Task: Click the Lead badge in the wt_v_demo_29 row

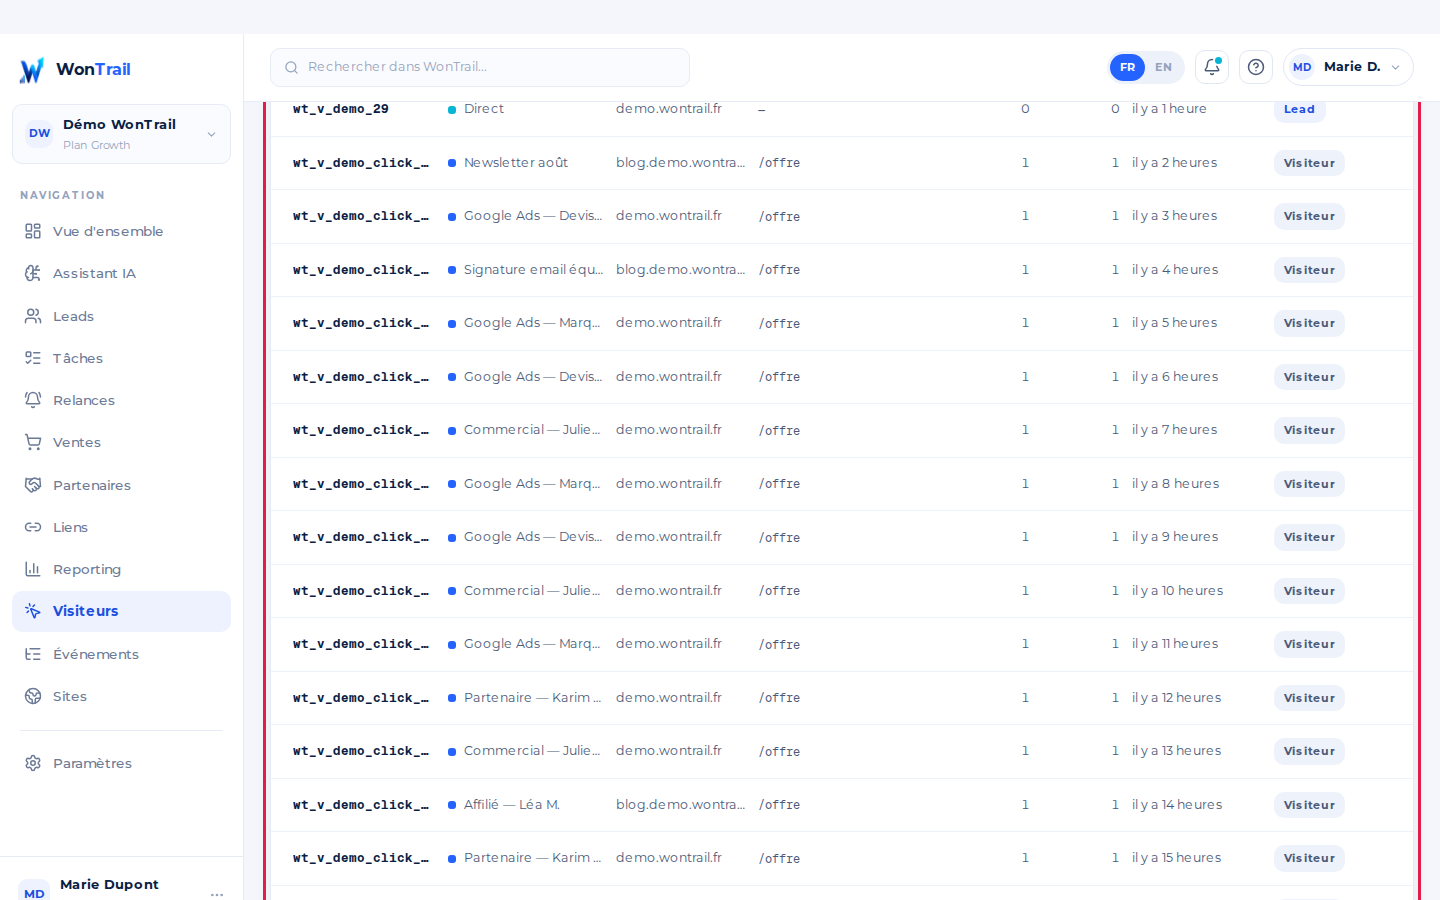Action: click(1299, 109)
